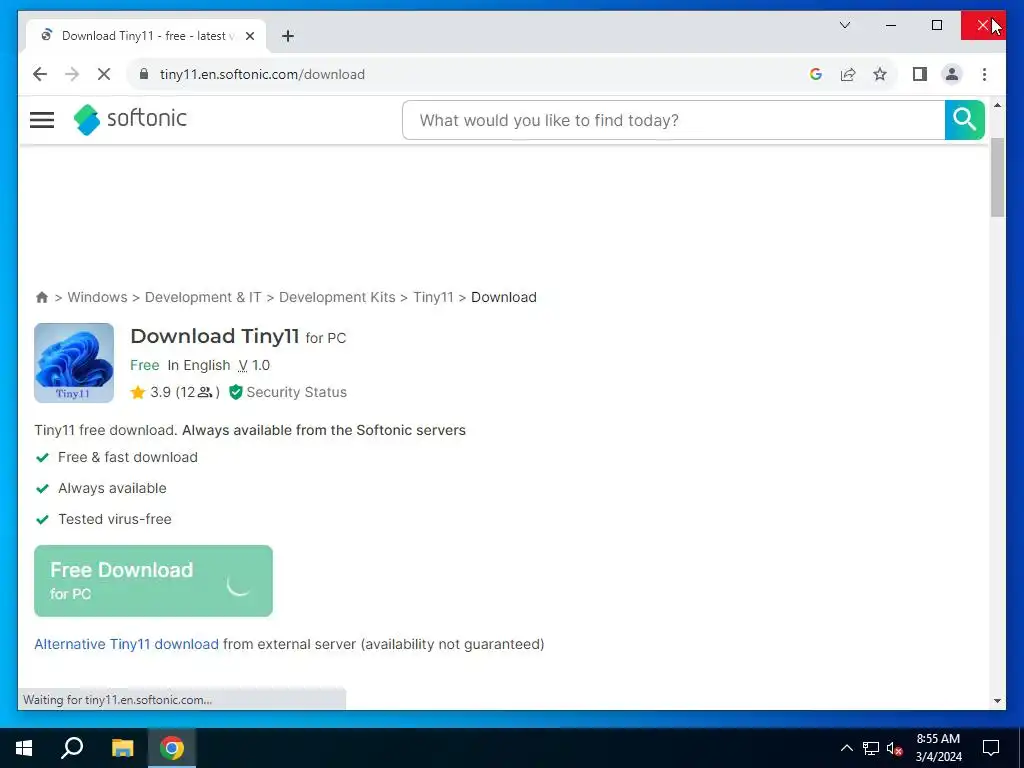Open Alternative Tiny11 download link

coord(127,644)
